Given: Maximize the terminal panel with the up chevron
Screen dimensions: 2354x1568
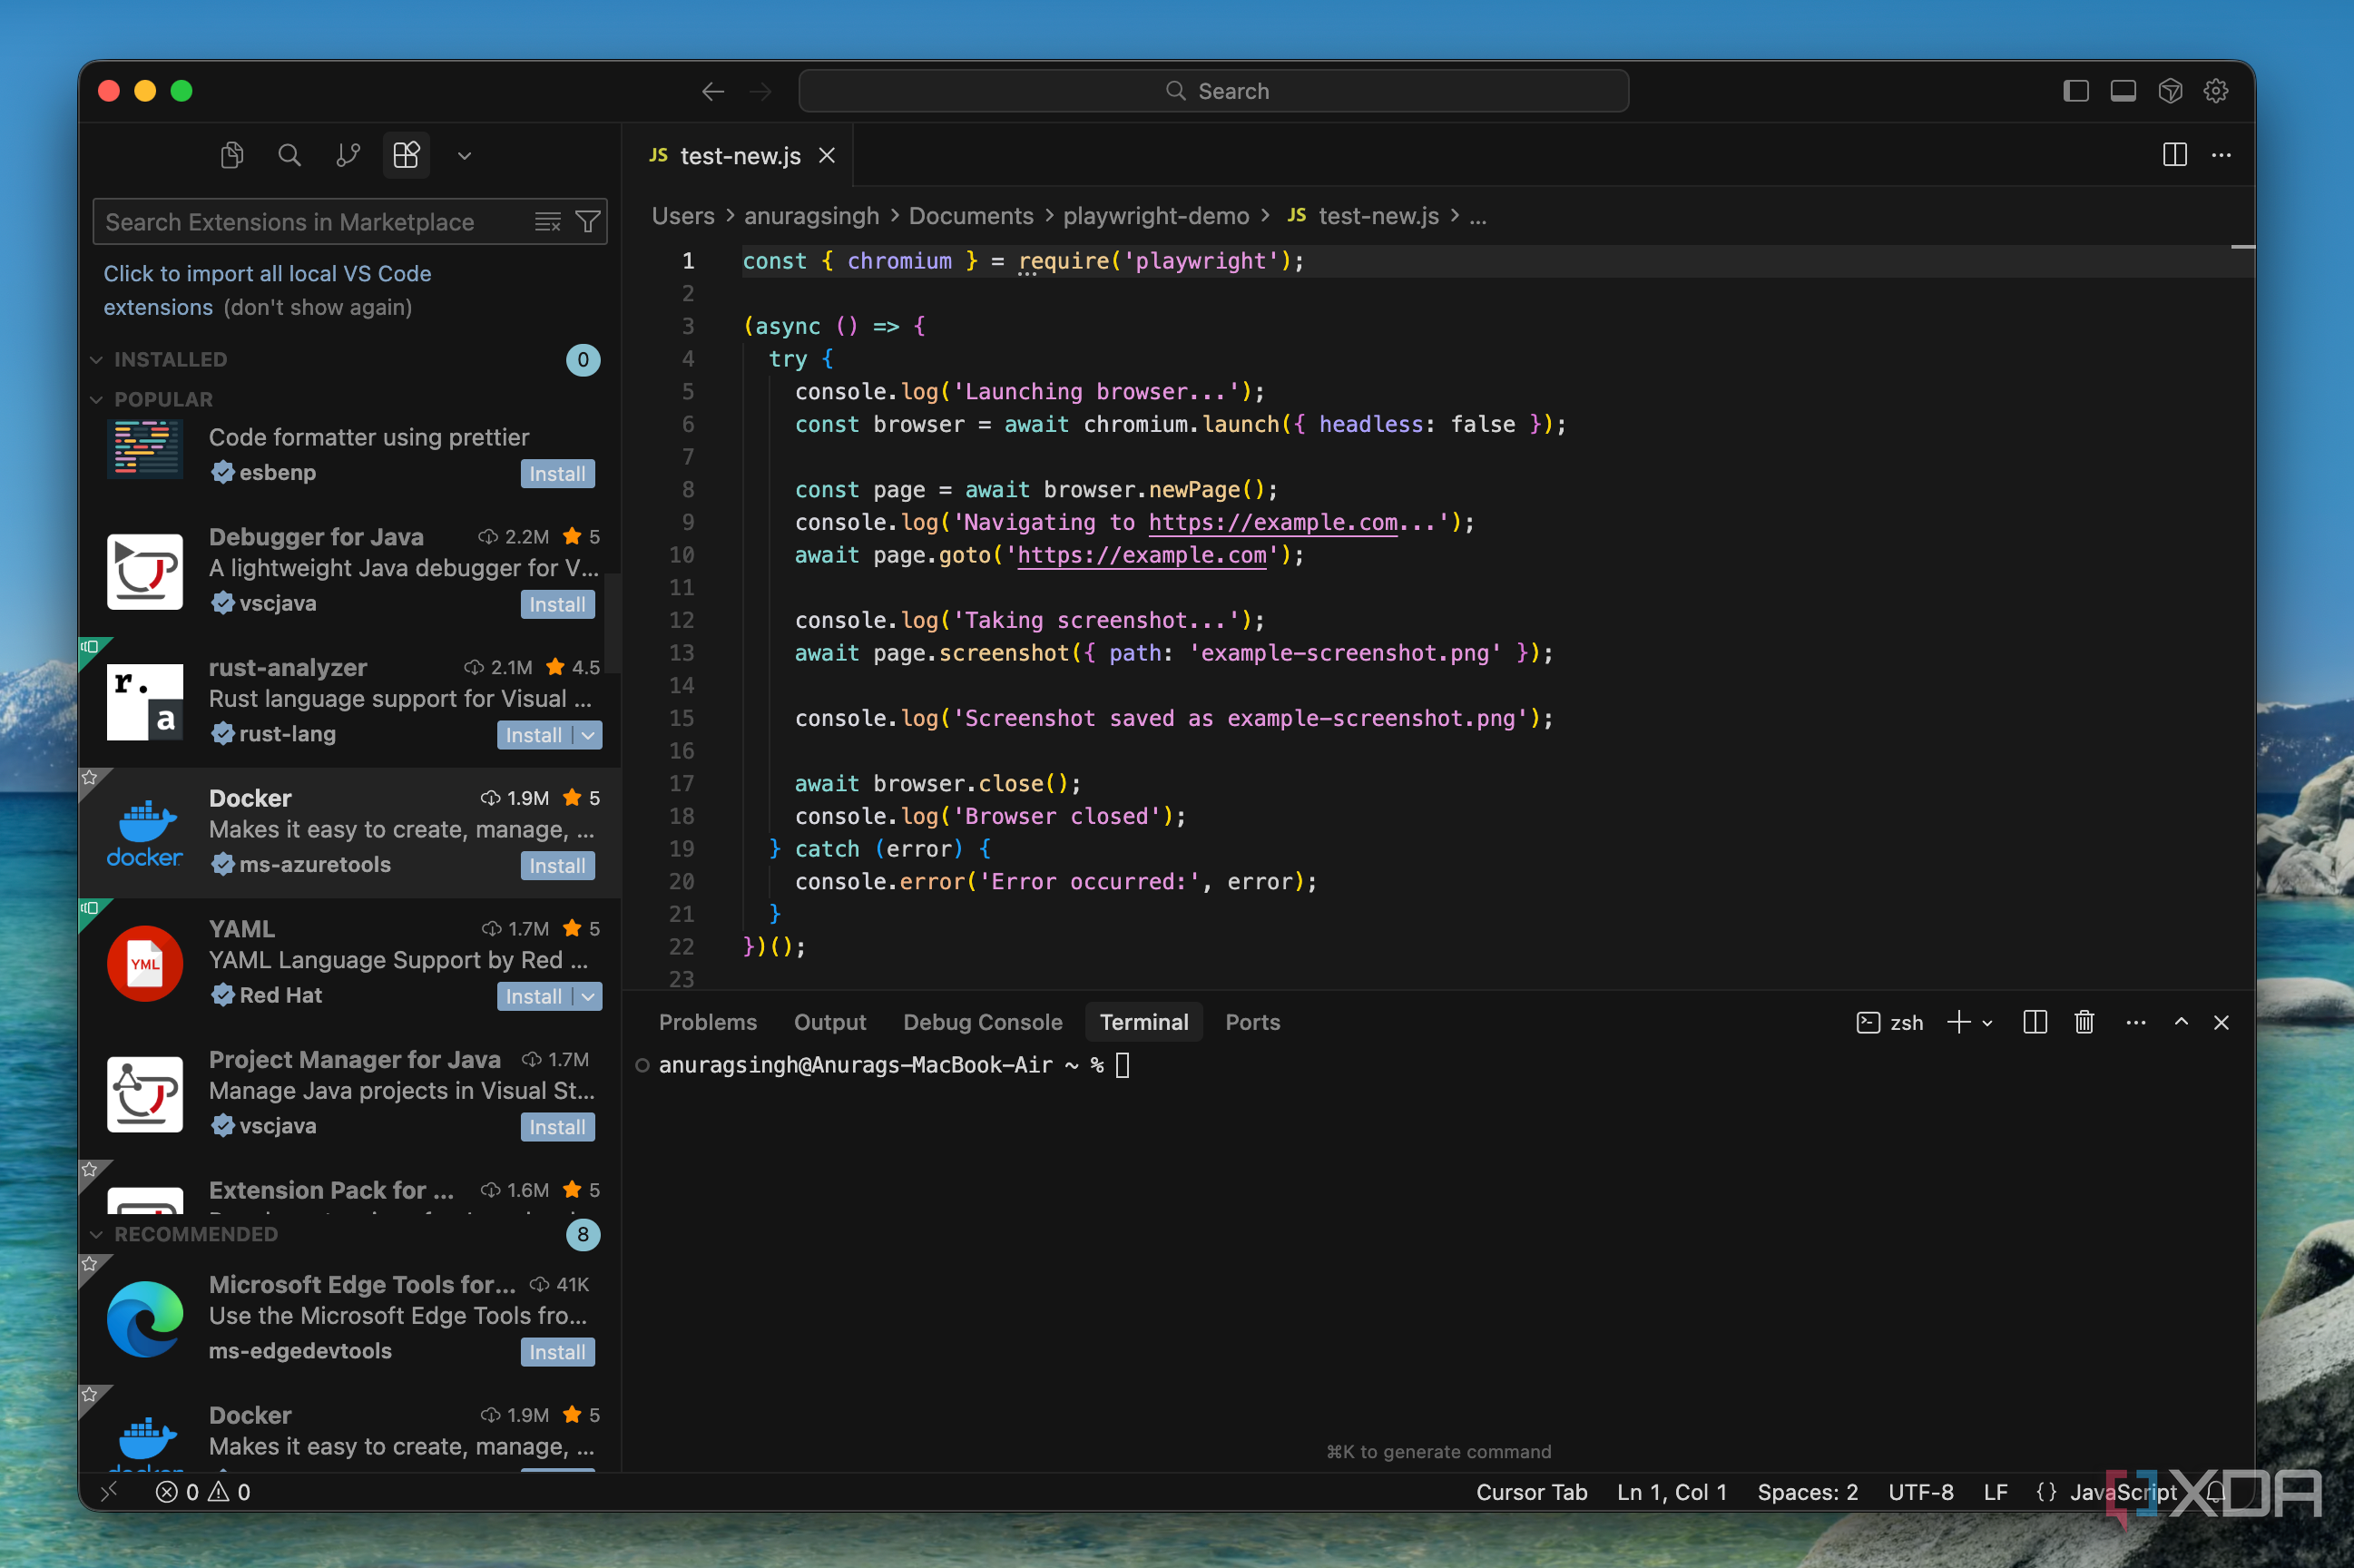Looking at the screenshot, I should [2181, 1022].
